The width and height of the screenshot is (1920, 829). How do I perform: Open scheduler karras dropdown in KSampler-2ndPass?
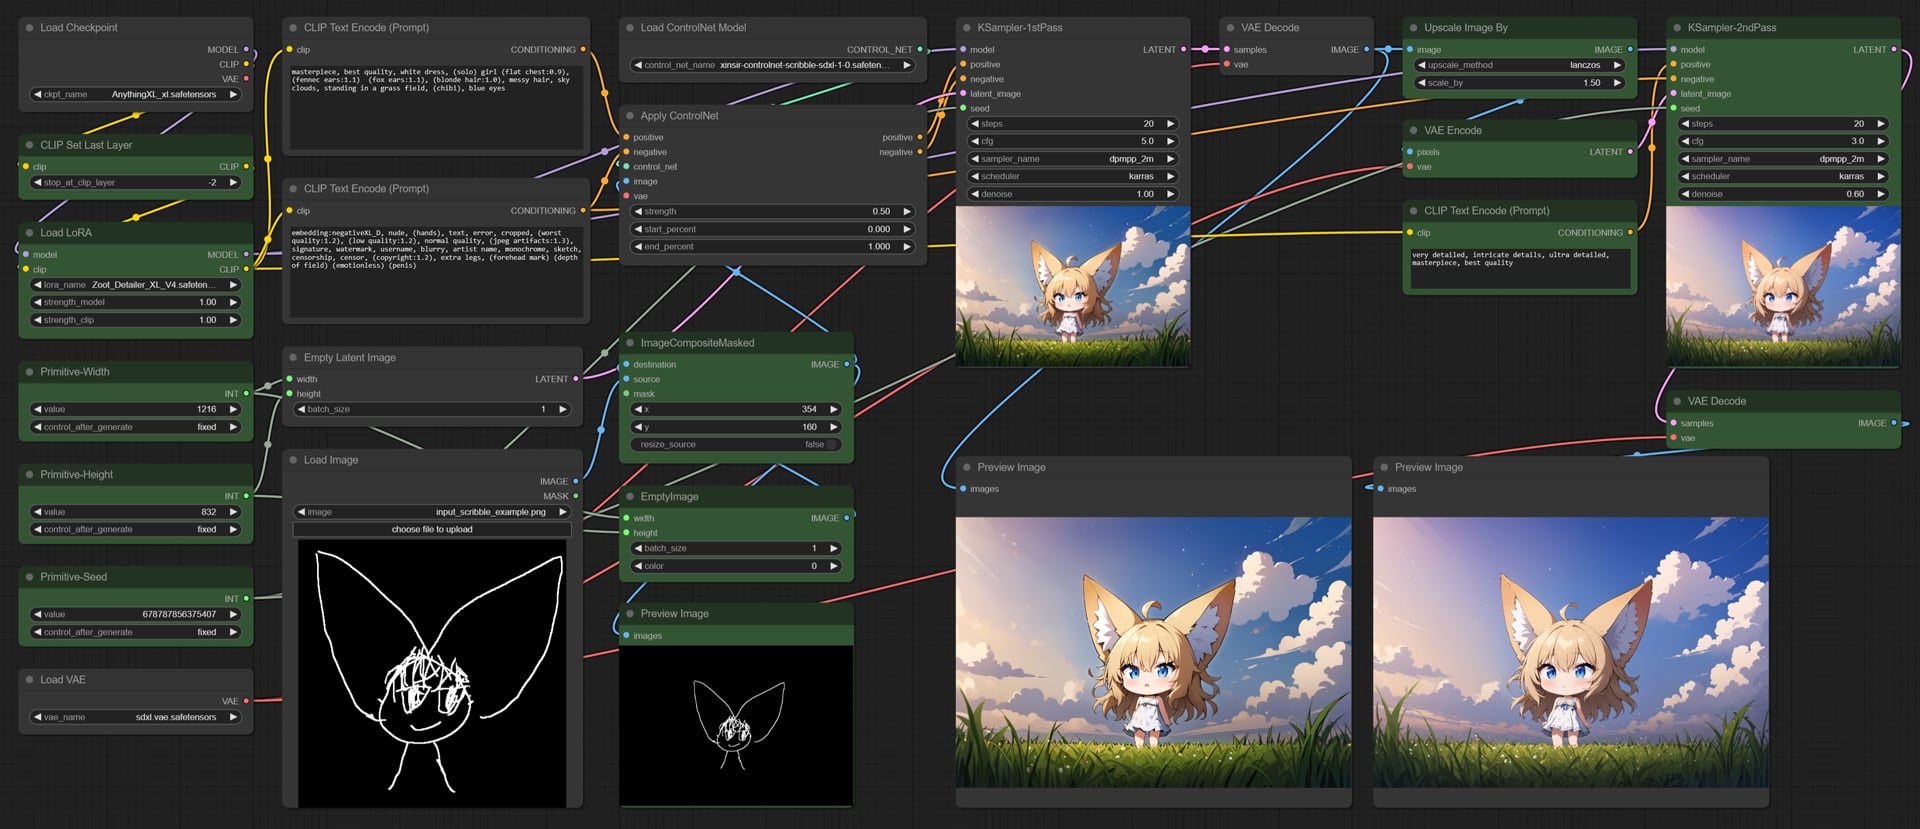pos(1783,176)
